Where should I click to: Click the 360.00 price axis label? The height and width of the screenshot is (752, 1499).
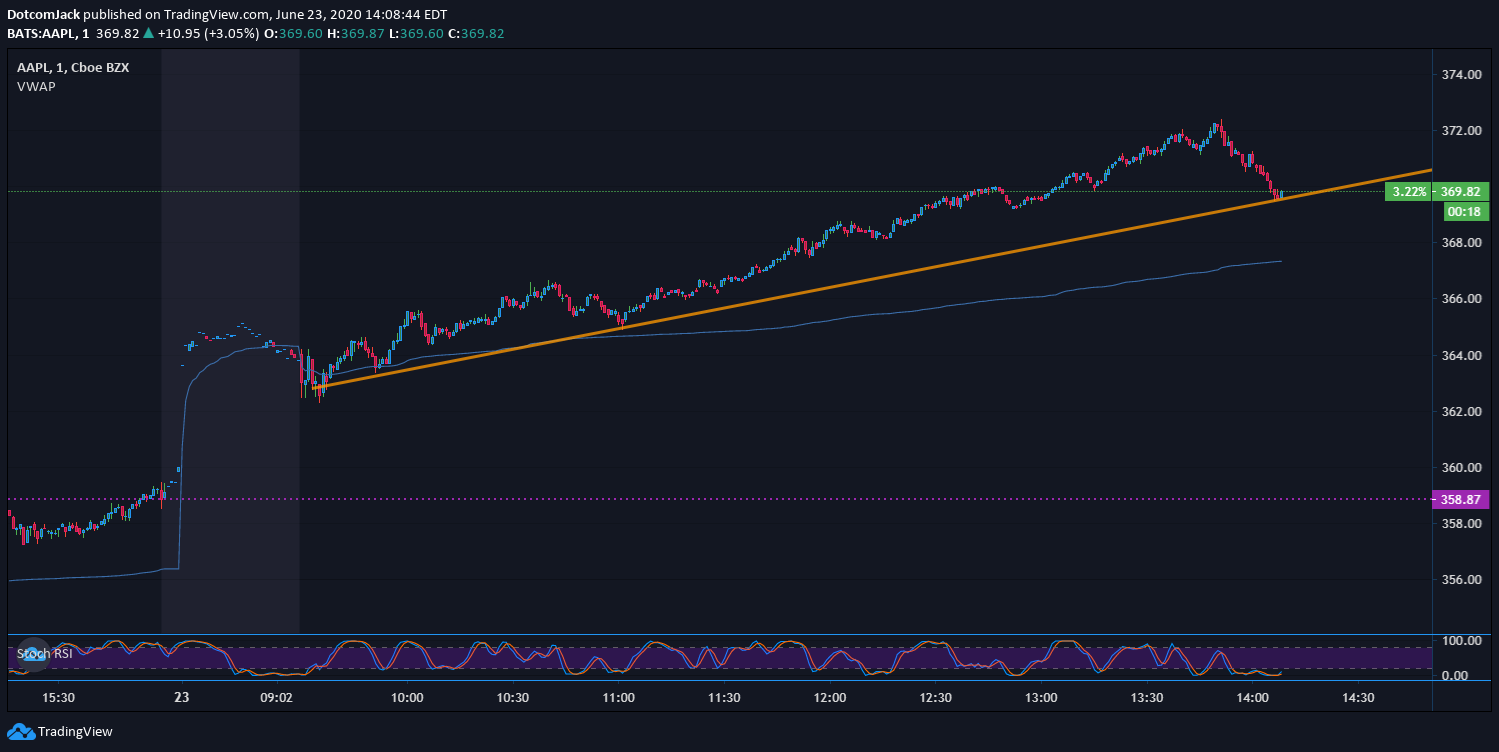(x=1461, y=468)
